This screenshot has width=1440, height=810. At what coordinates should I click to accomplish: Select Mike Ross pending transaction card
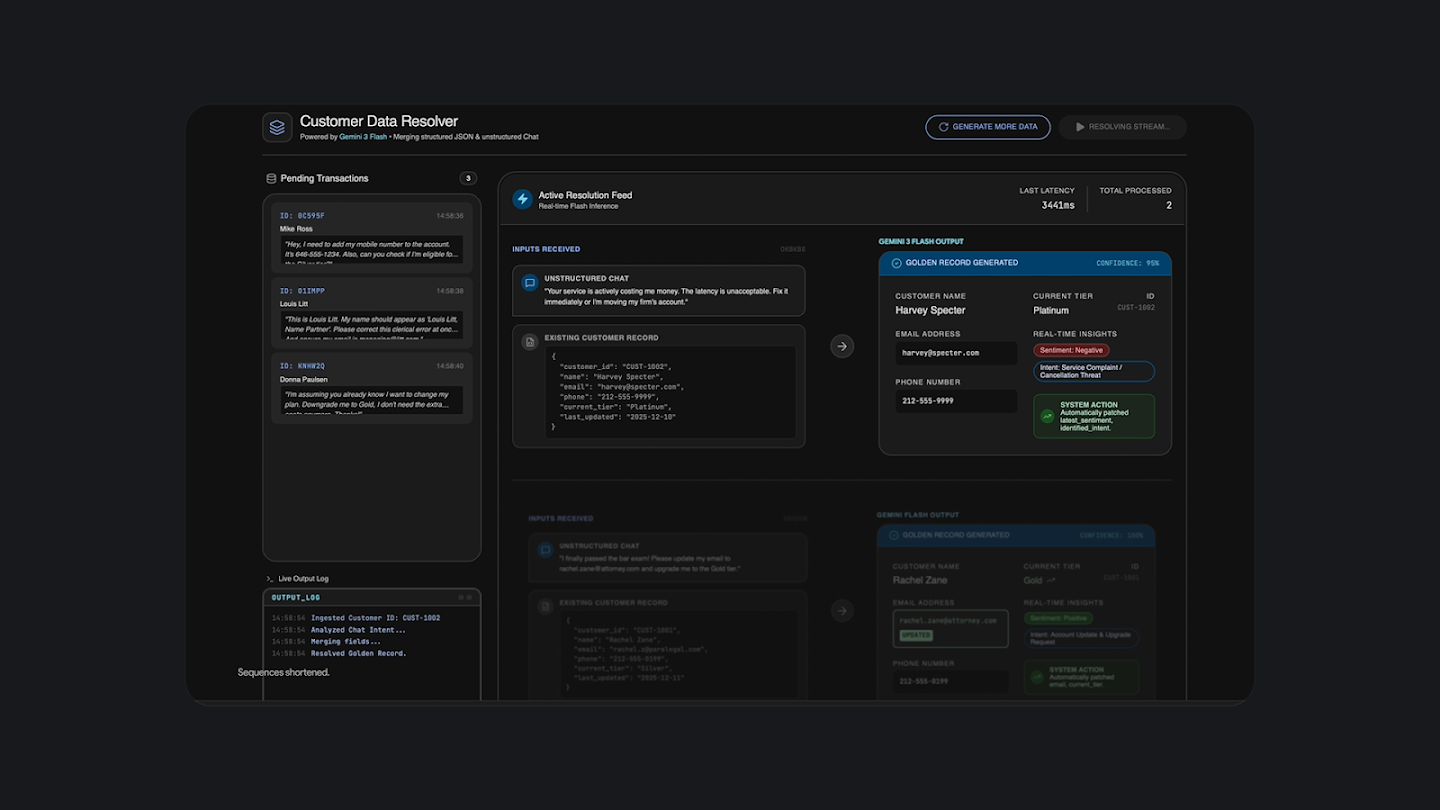click(371, 237)
